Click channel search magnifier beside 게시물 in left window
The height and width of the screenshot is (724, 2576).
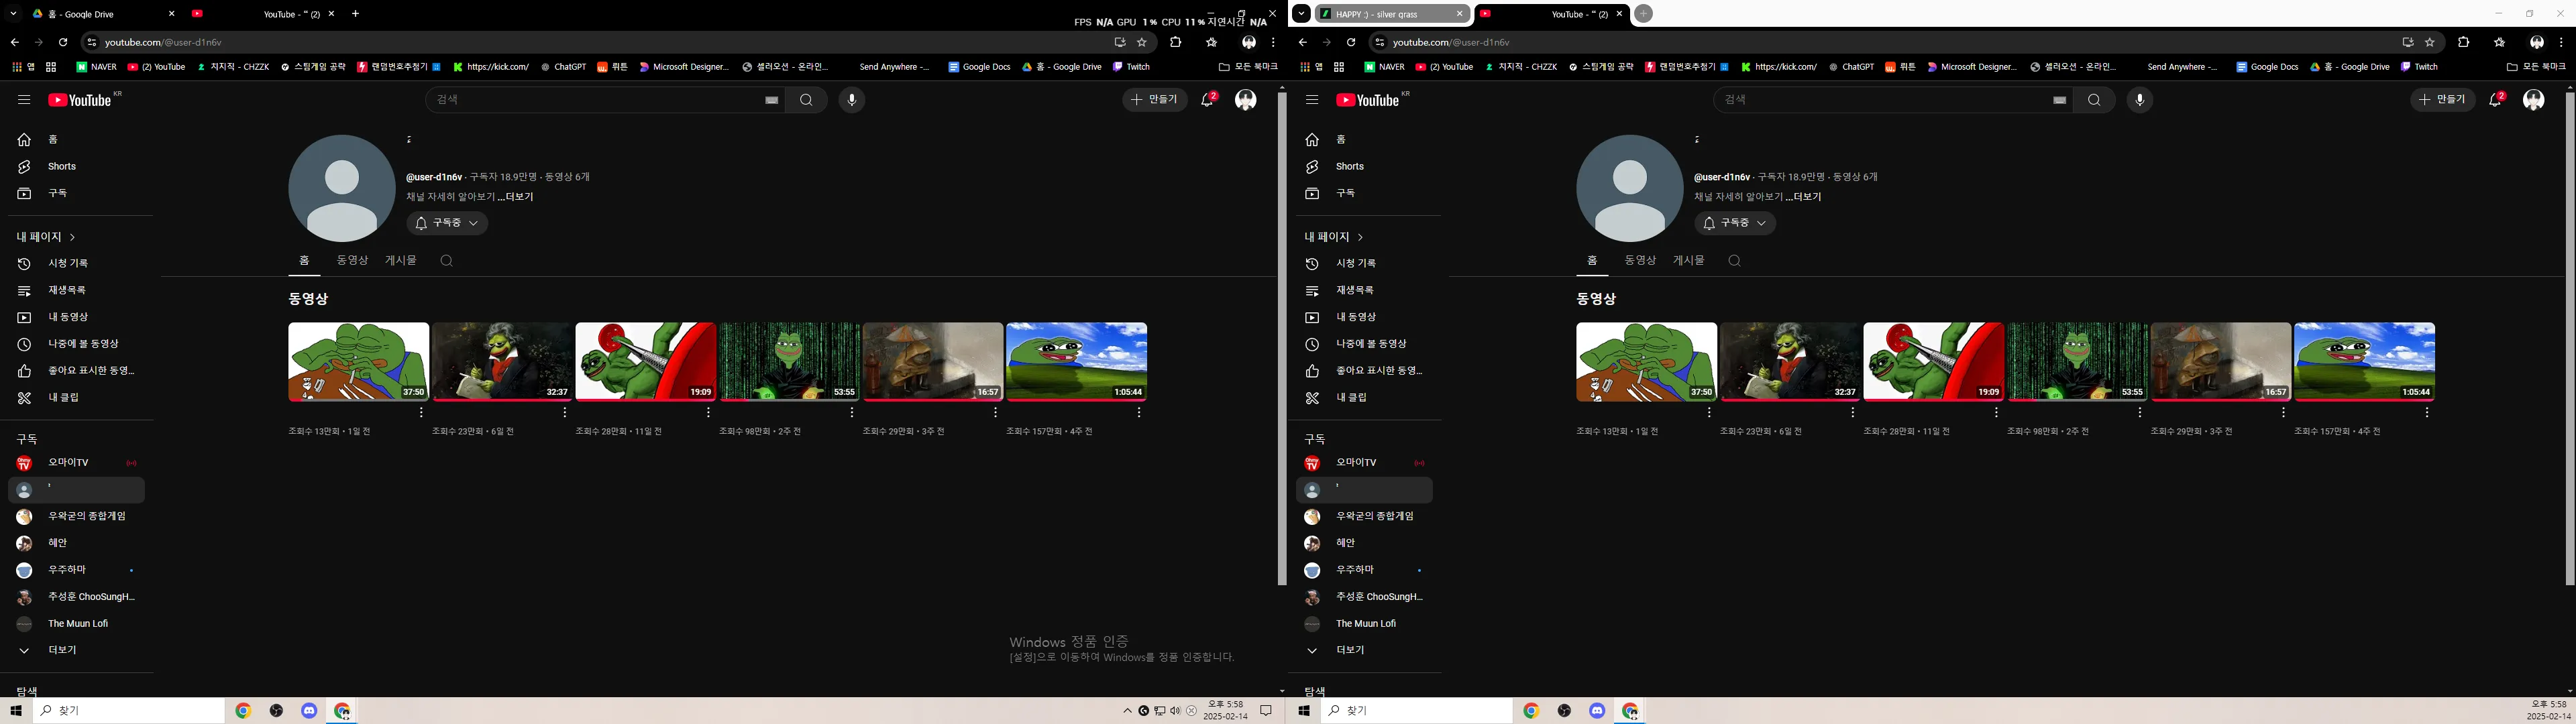[446, 260]
